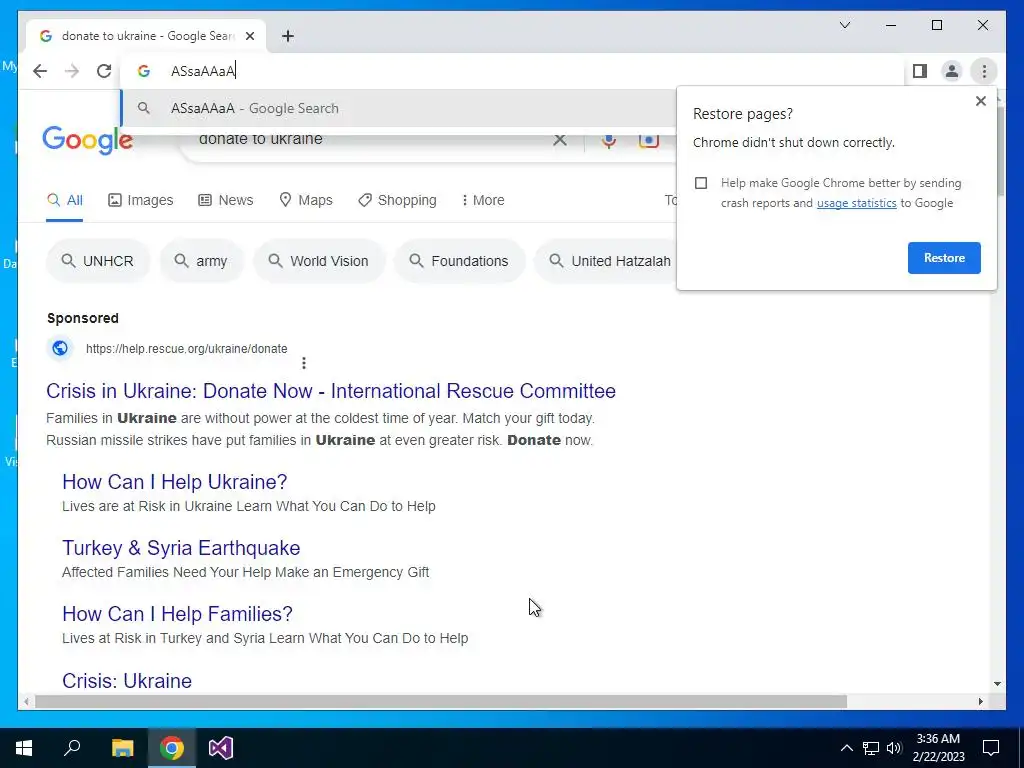Open Visual Studio from taskbar
The width and height of the screenshot is (1024, 768).
(x=221, y=748)
